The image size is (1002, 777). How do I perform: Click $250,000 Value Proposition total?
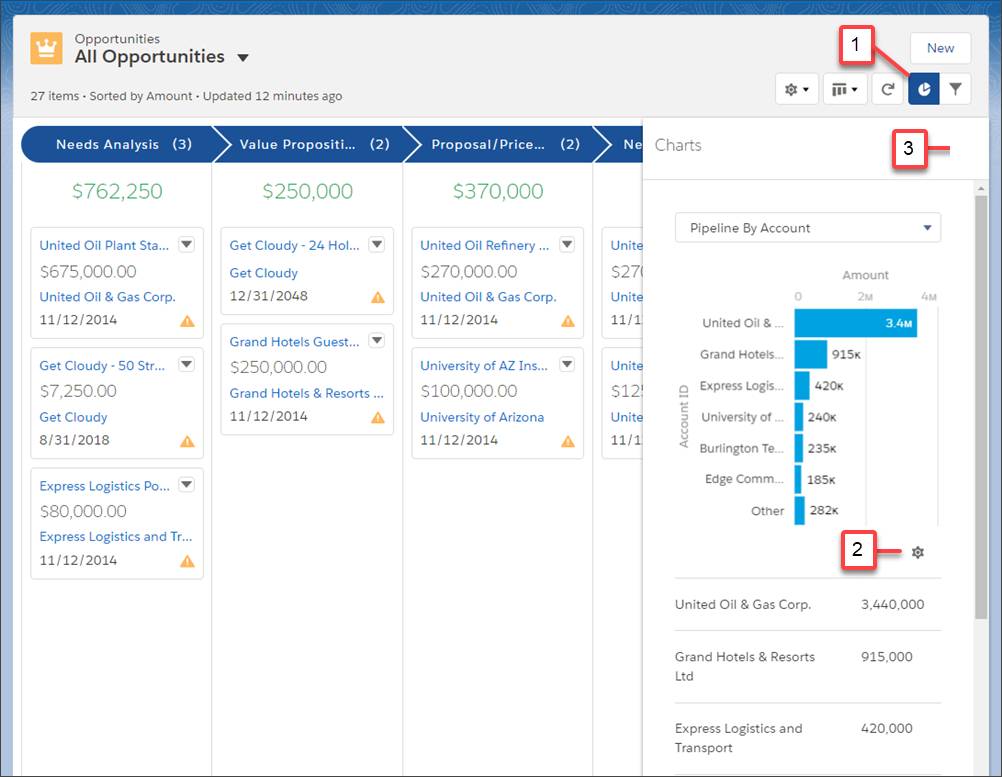(x=307, y=191)
